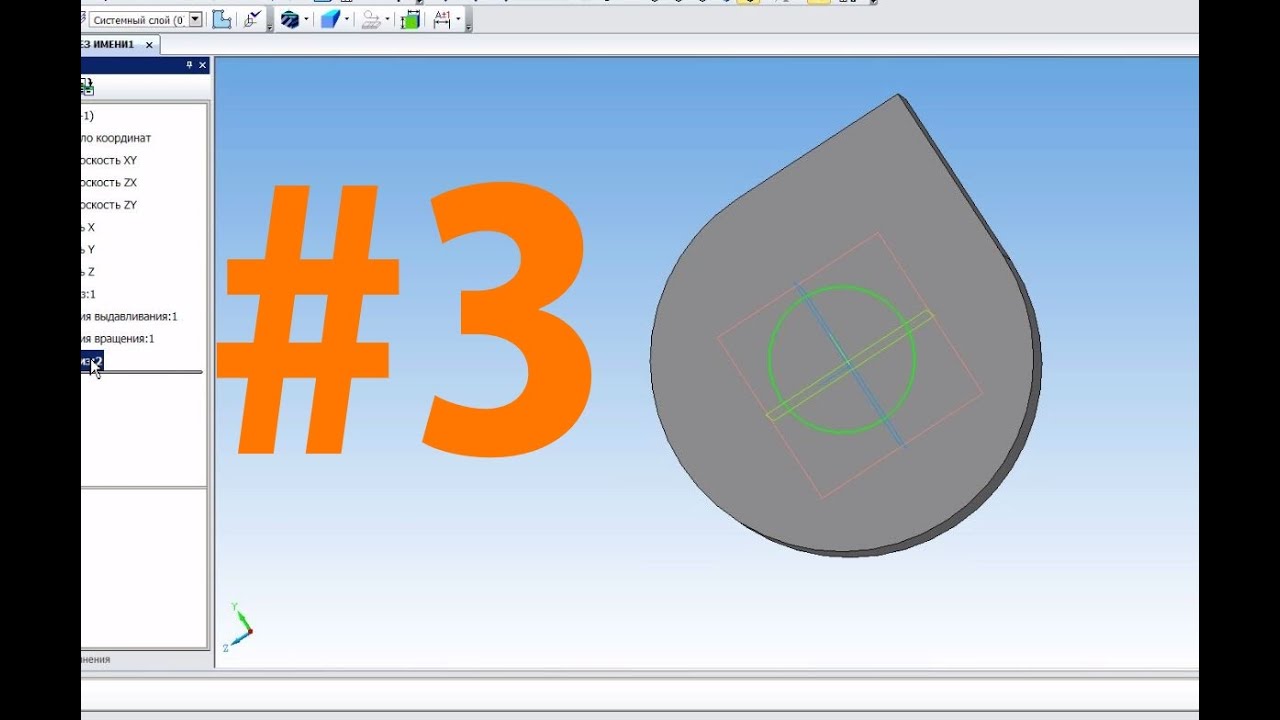Pin the model tree panel
The image size is (1280, 720).
(x=189, y=65)
